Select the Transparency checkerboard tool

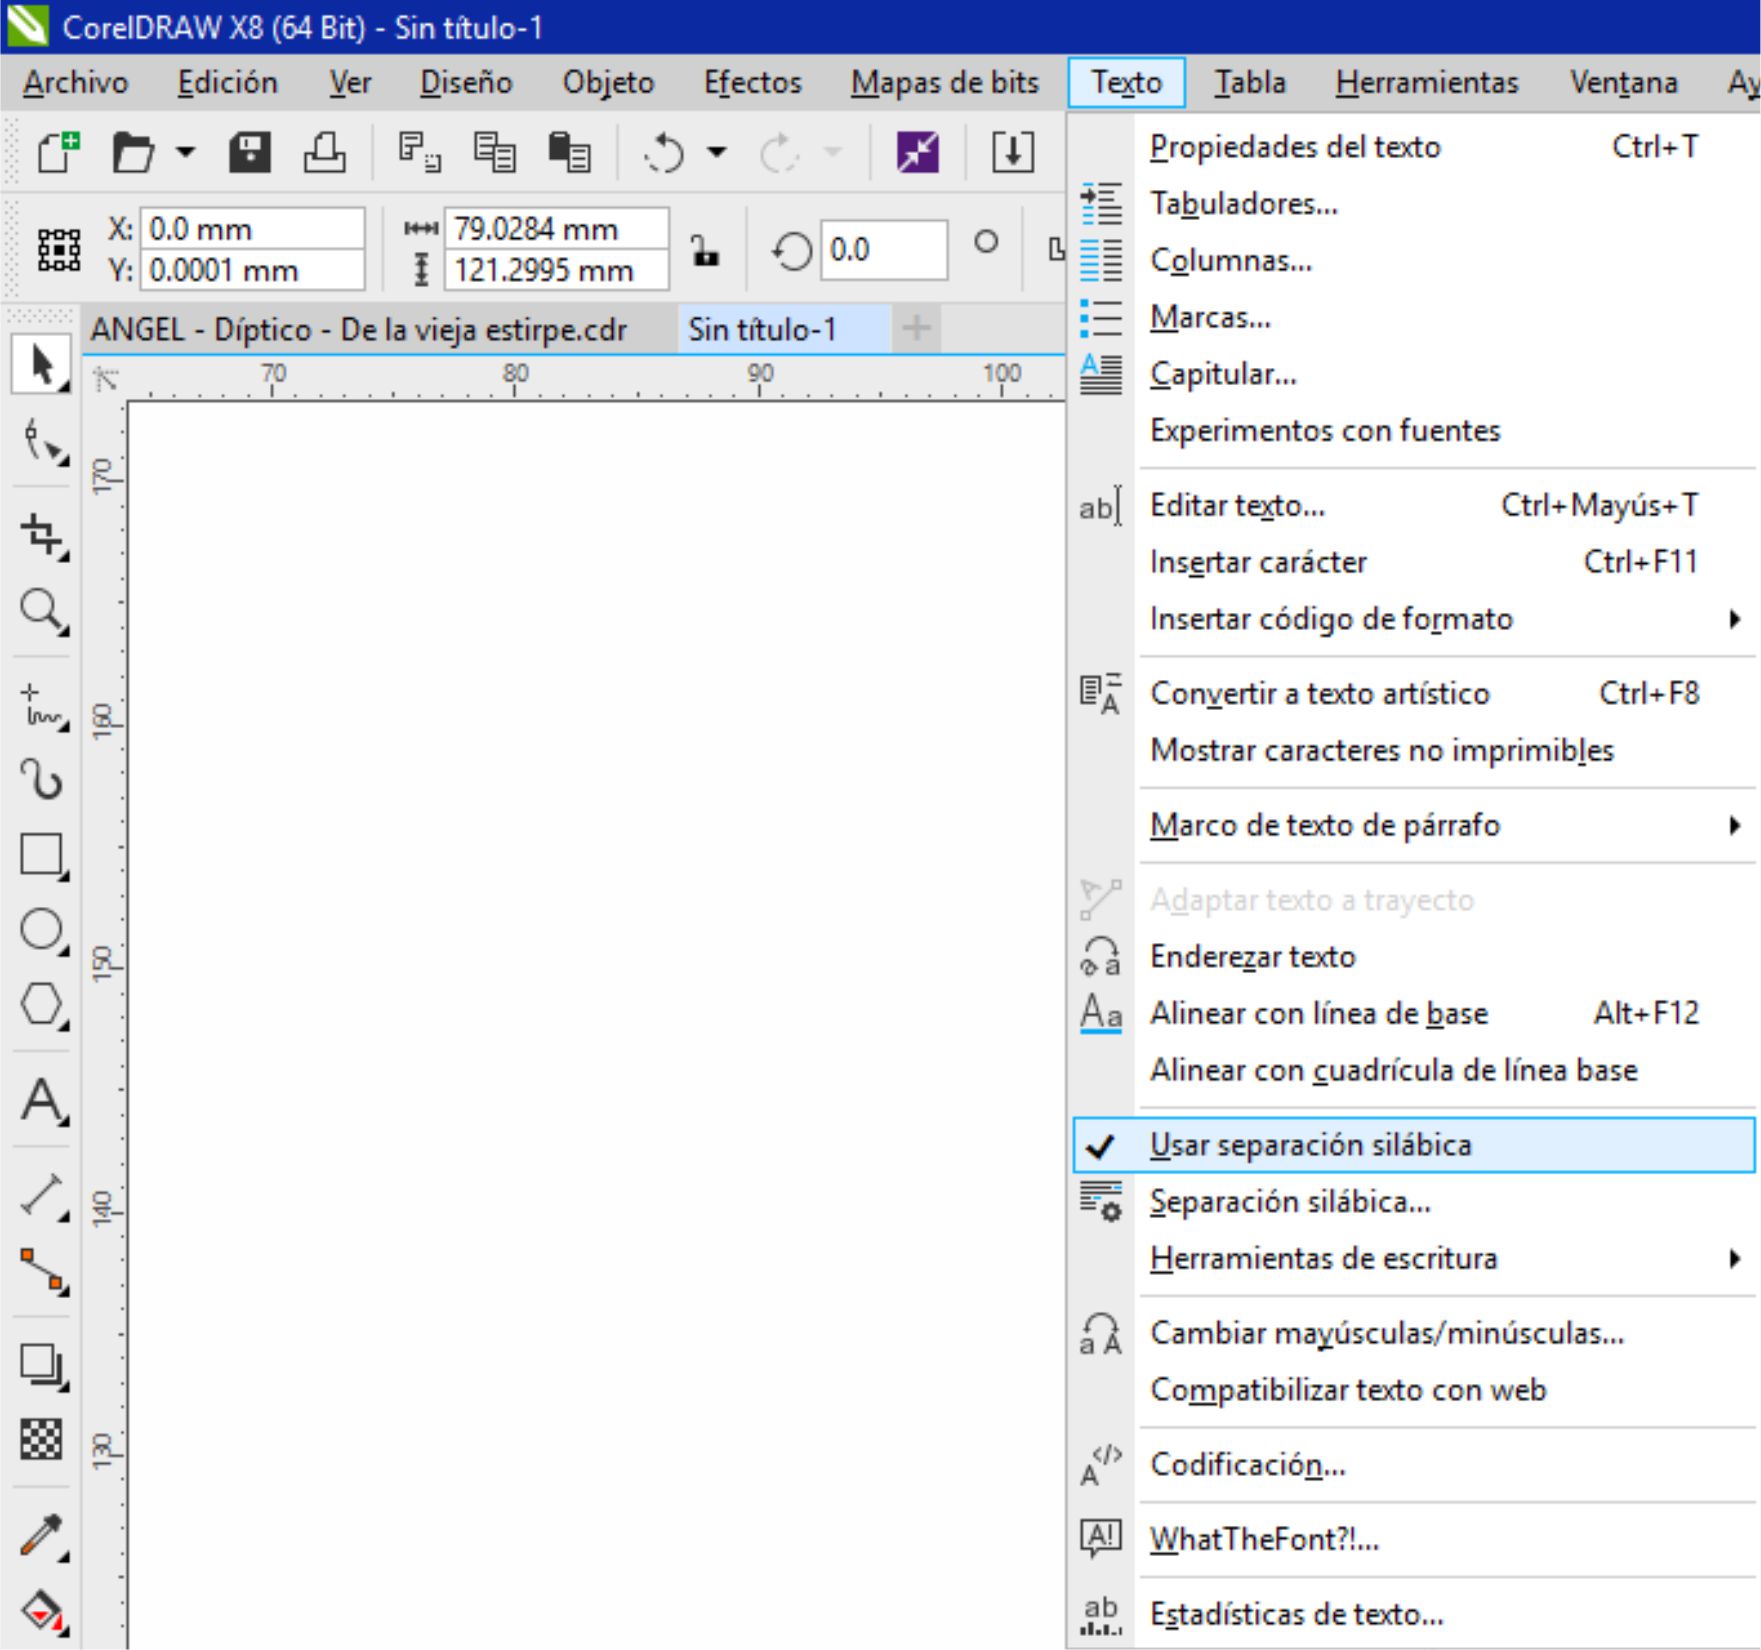[43, 1440]
